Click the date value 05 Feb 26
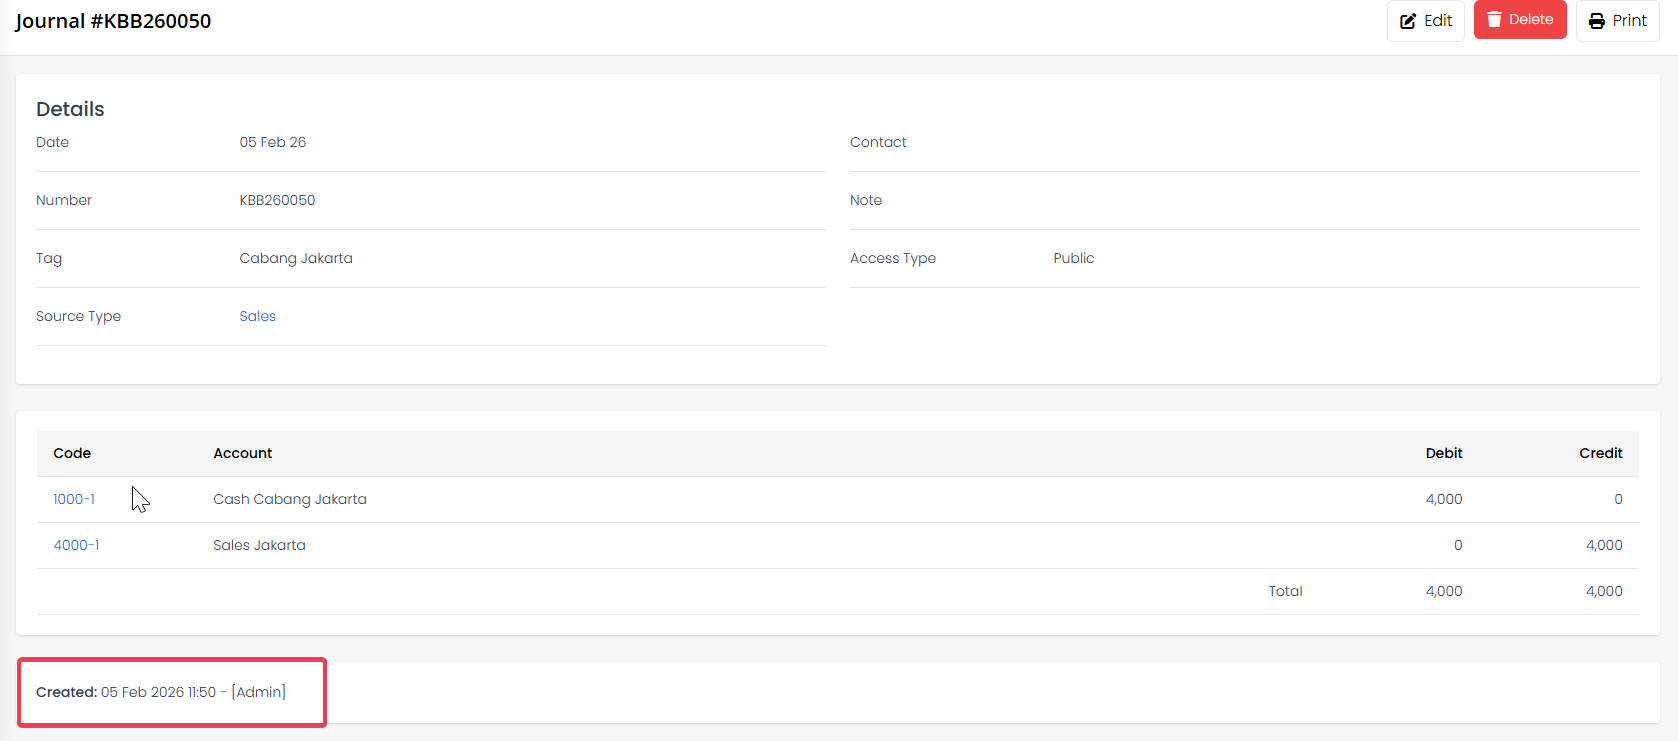The height and width of the screenshot is (741, 1678). coord(273,142)
